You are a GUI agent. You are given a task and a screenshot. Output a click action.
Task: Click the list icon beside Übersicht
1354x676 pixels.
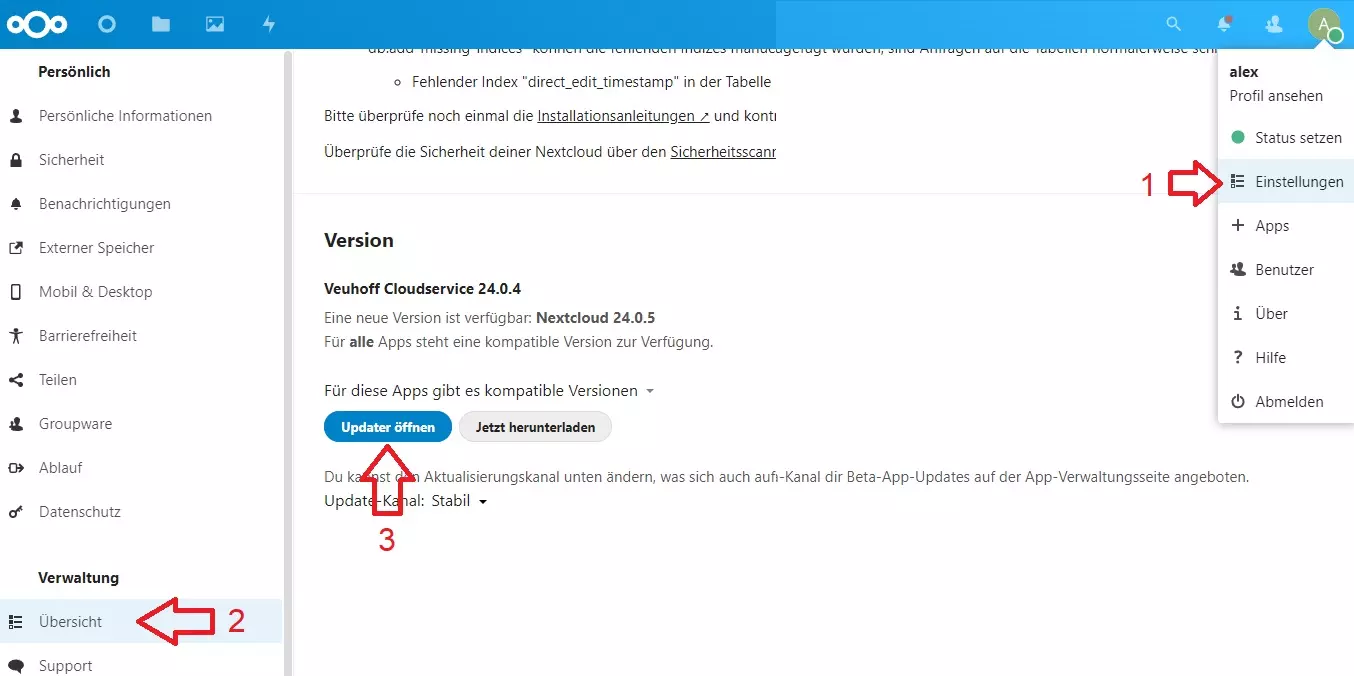tap(16, 622)
